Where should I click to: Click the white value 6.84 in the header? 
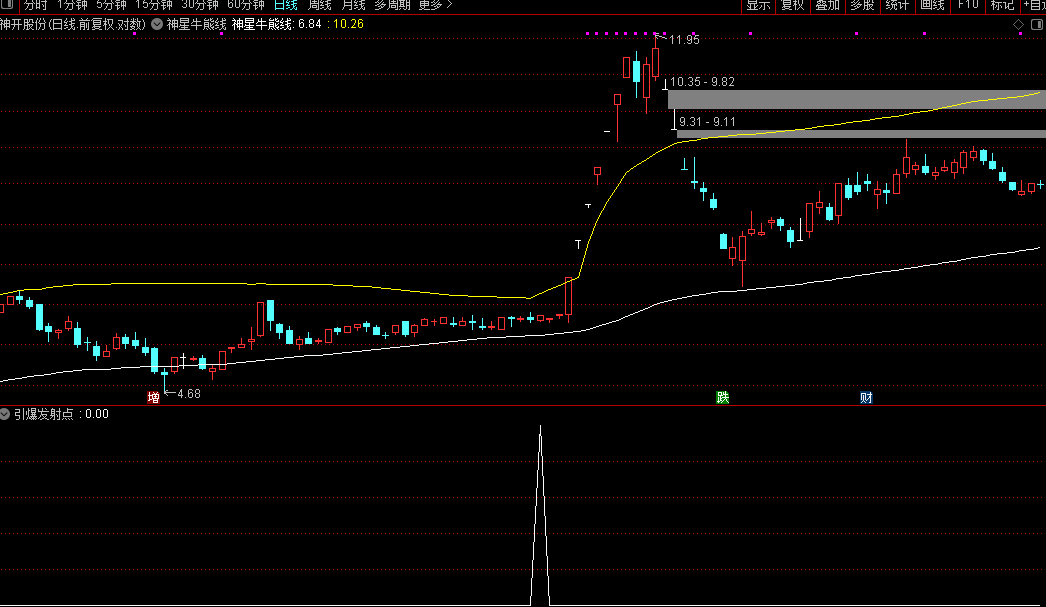pos(310,25)
